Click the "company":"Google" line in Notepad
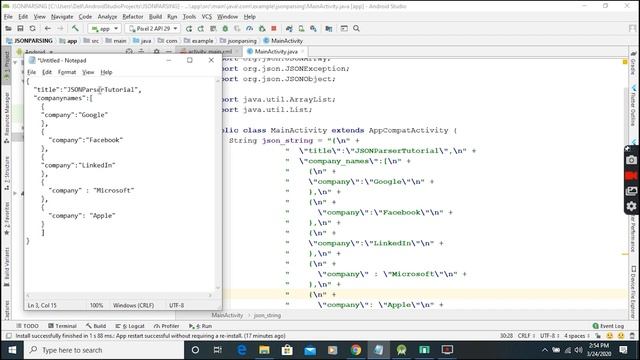640x360 pixels. click(75, 115)
